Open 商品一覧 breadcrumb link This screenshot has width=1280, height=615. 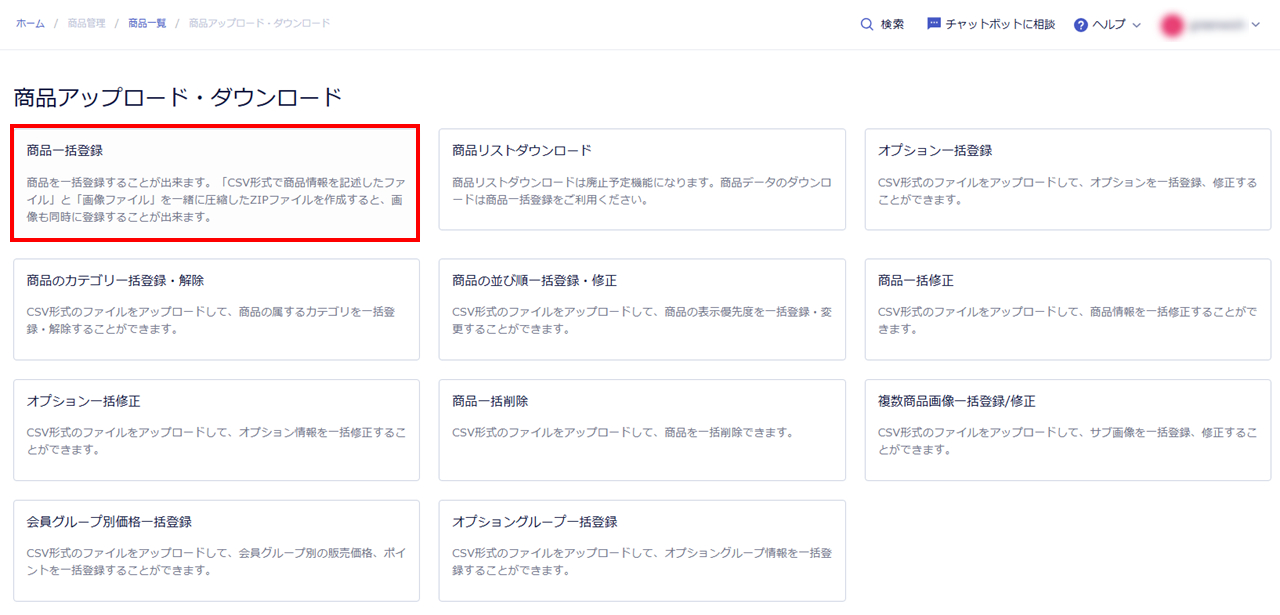[147, 23]
